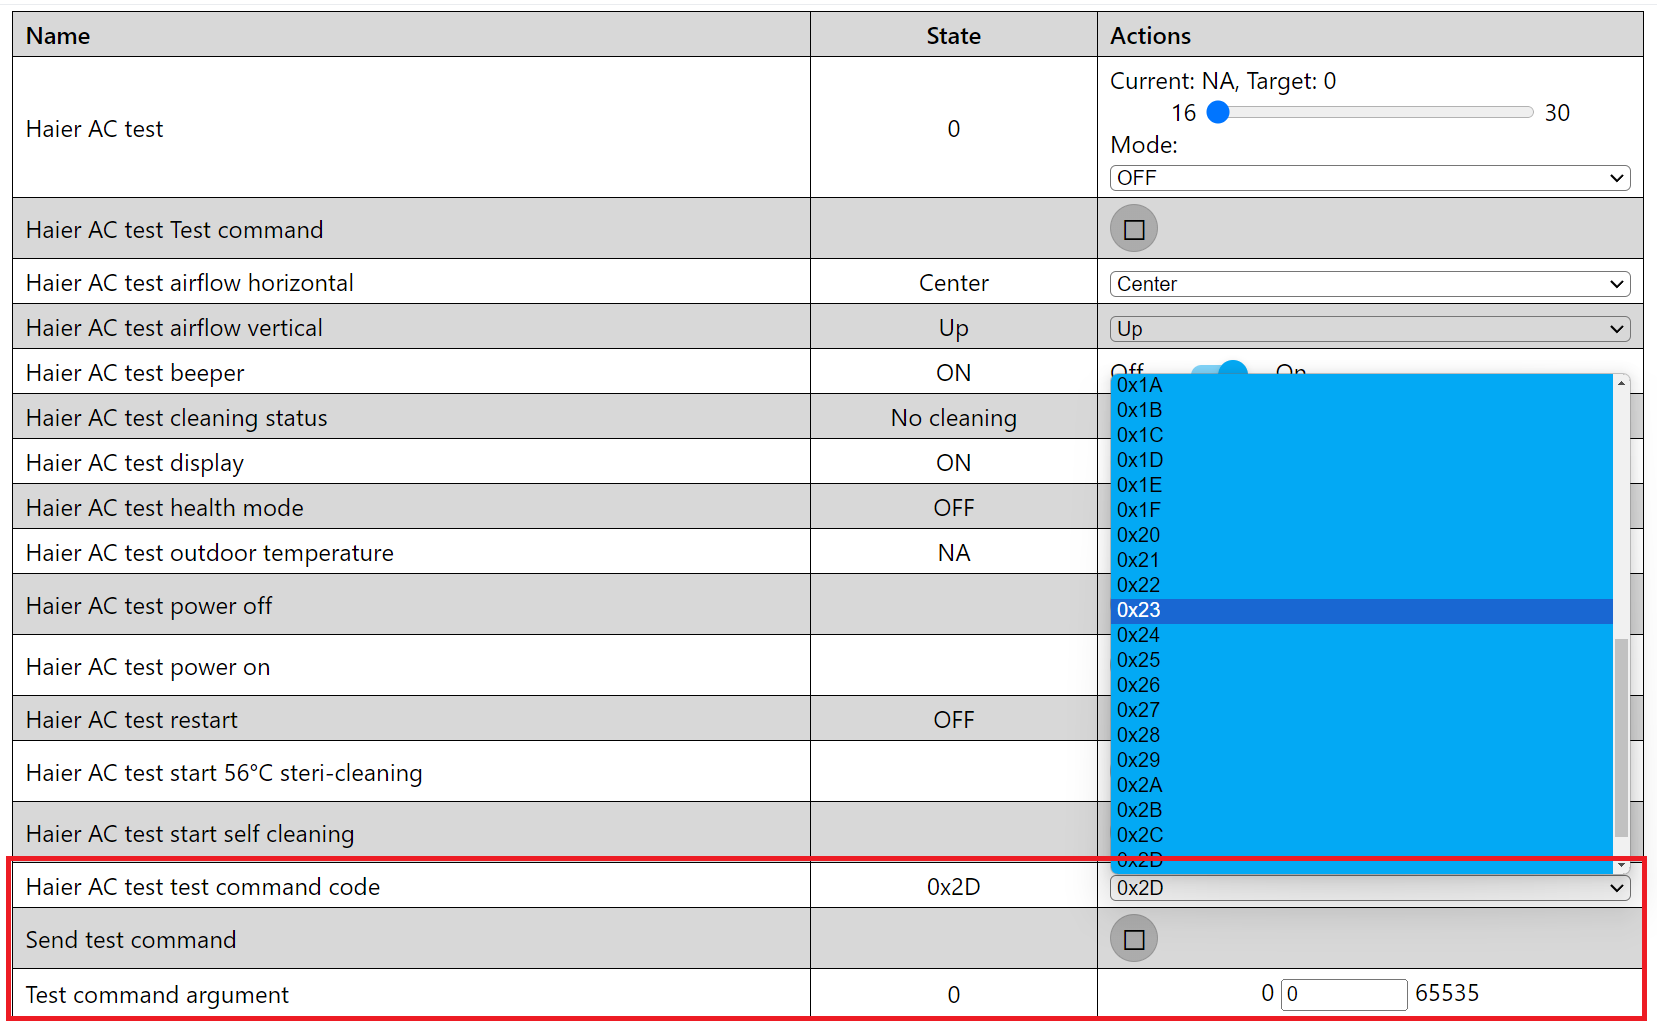Image resolution: width=1657 pixels, height=1026 pixels.
Task: Open the test command code 0x2D dropdown
Action: pos(1369,888)
